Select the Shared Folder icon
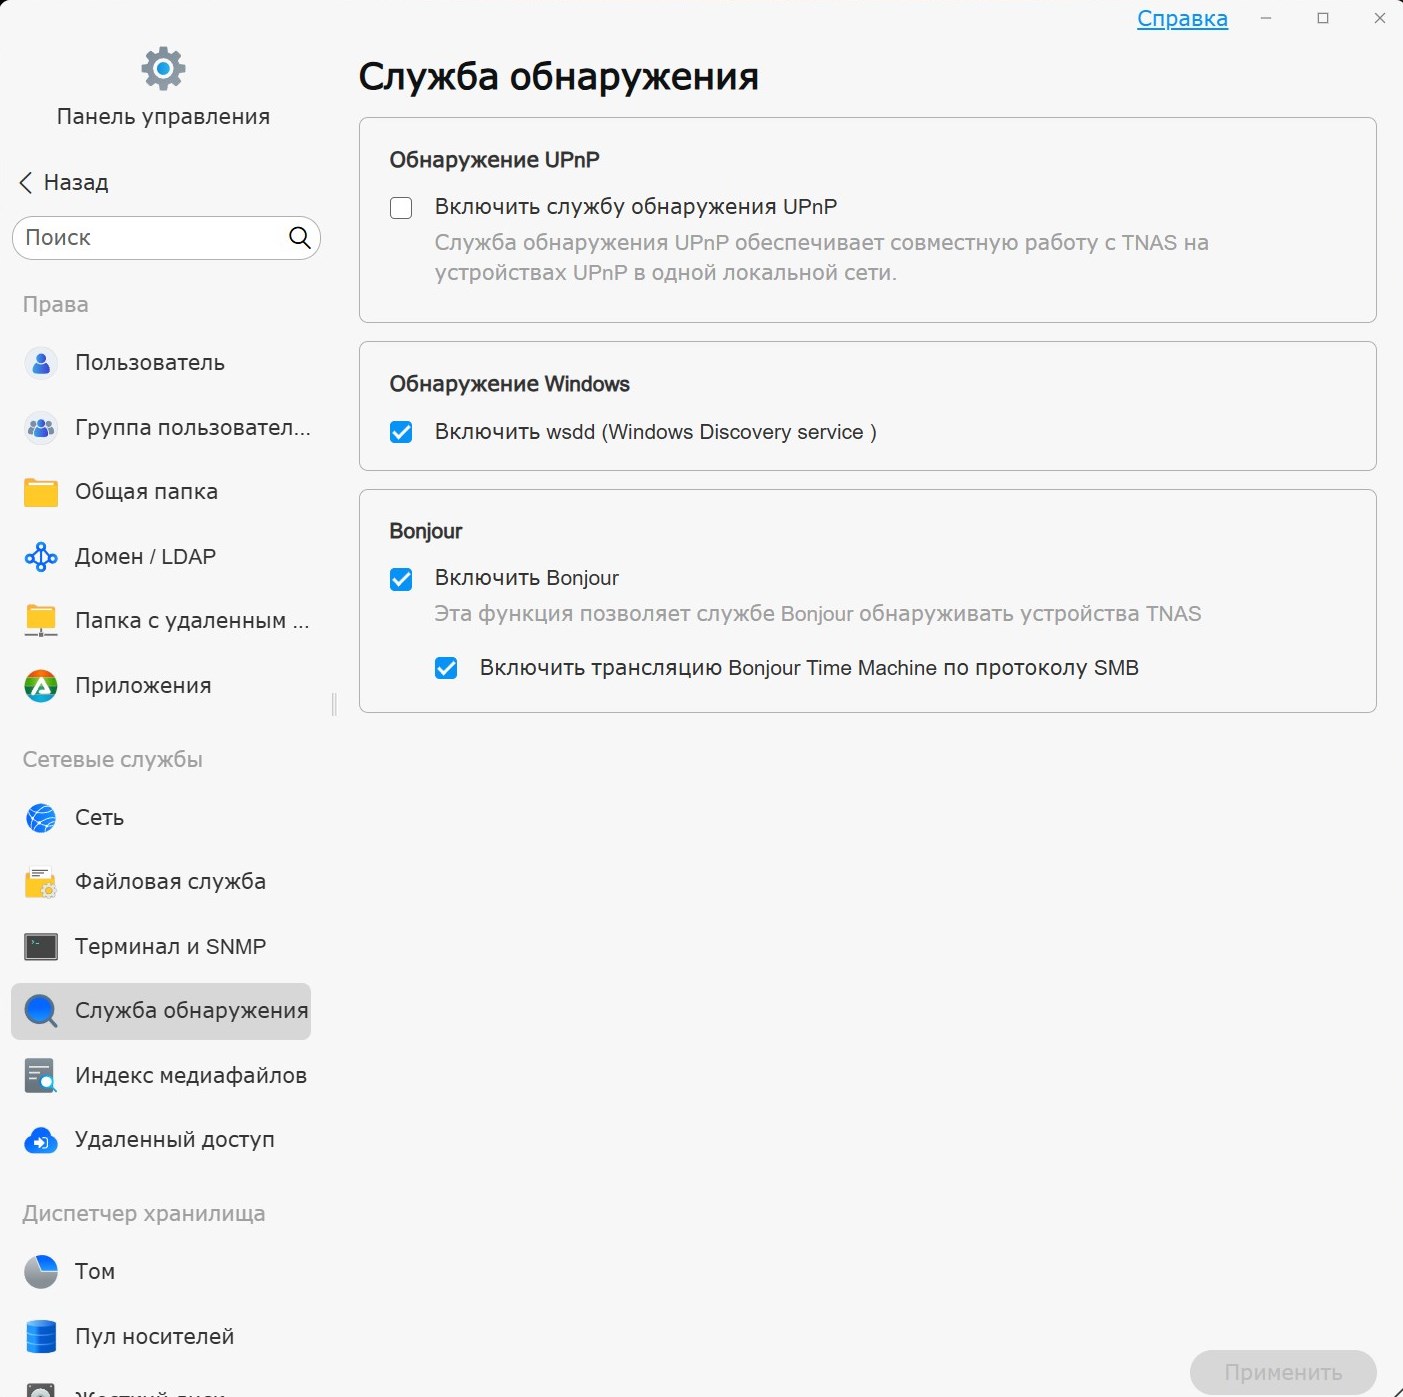Image resolution: width=1403 pixels, height=1397 pixels. tap(41, 492)
